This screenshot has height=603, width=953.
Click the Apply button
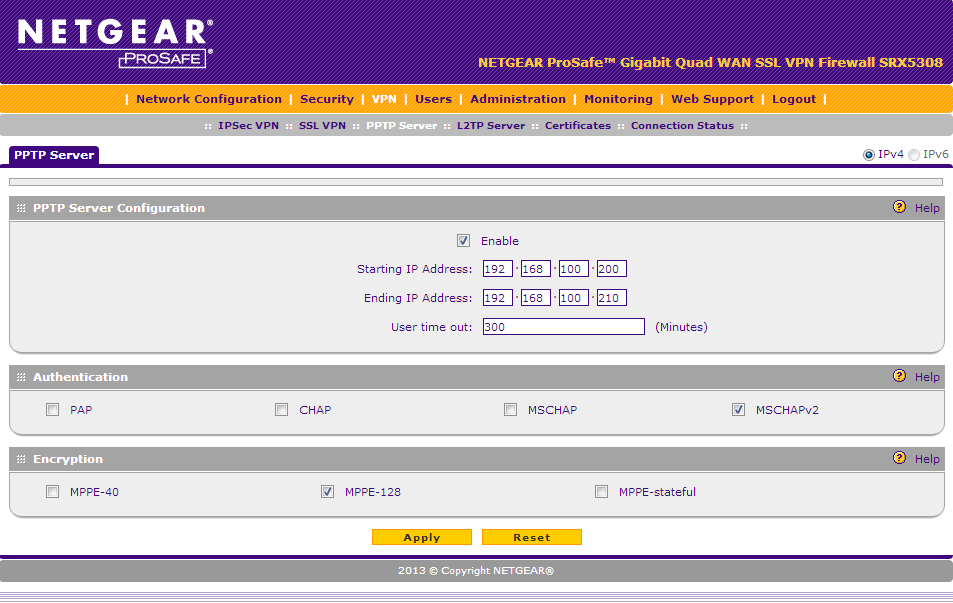click(422, 537)
